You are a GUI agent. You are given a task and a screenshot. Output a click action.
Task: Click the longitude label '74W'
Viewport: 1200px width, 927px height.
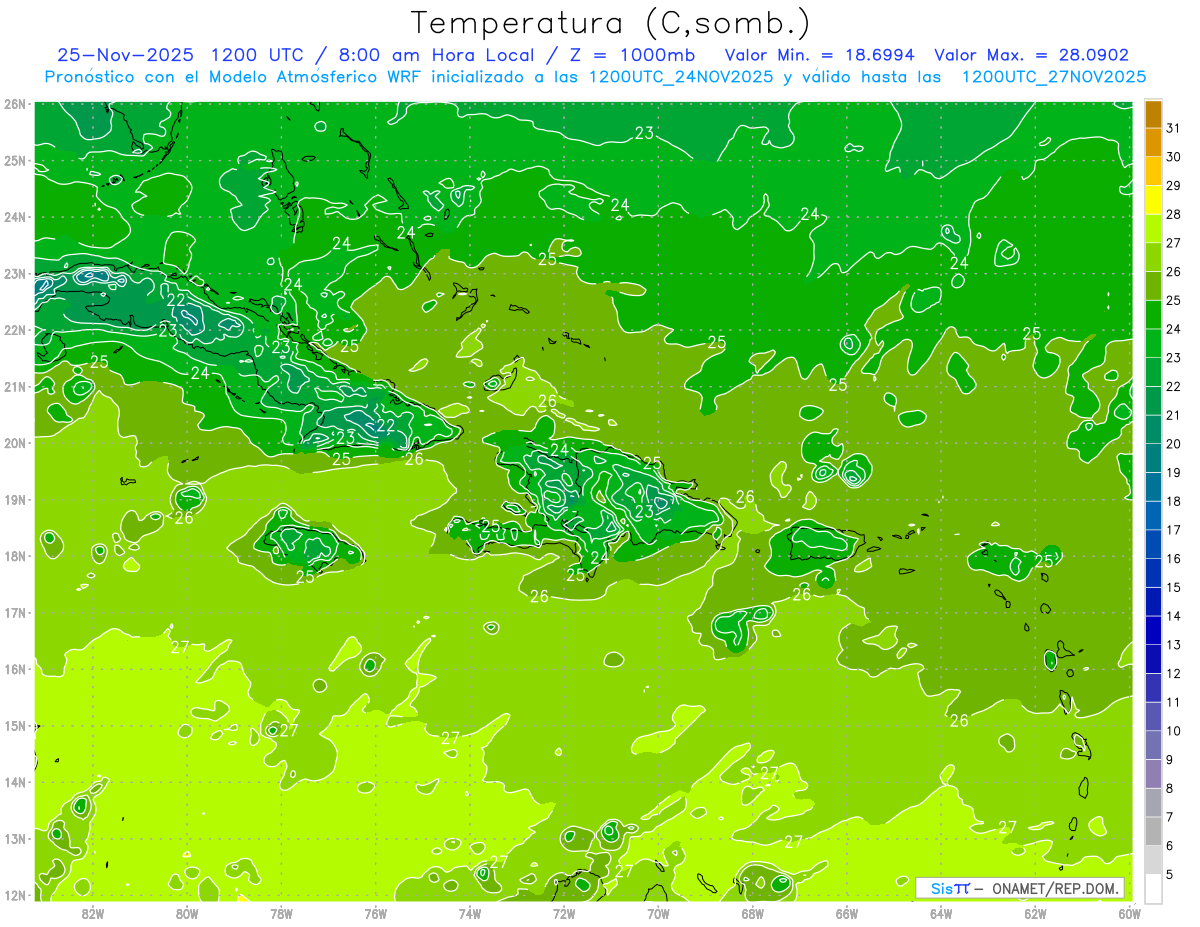coord(470,912)
